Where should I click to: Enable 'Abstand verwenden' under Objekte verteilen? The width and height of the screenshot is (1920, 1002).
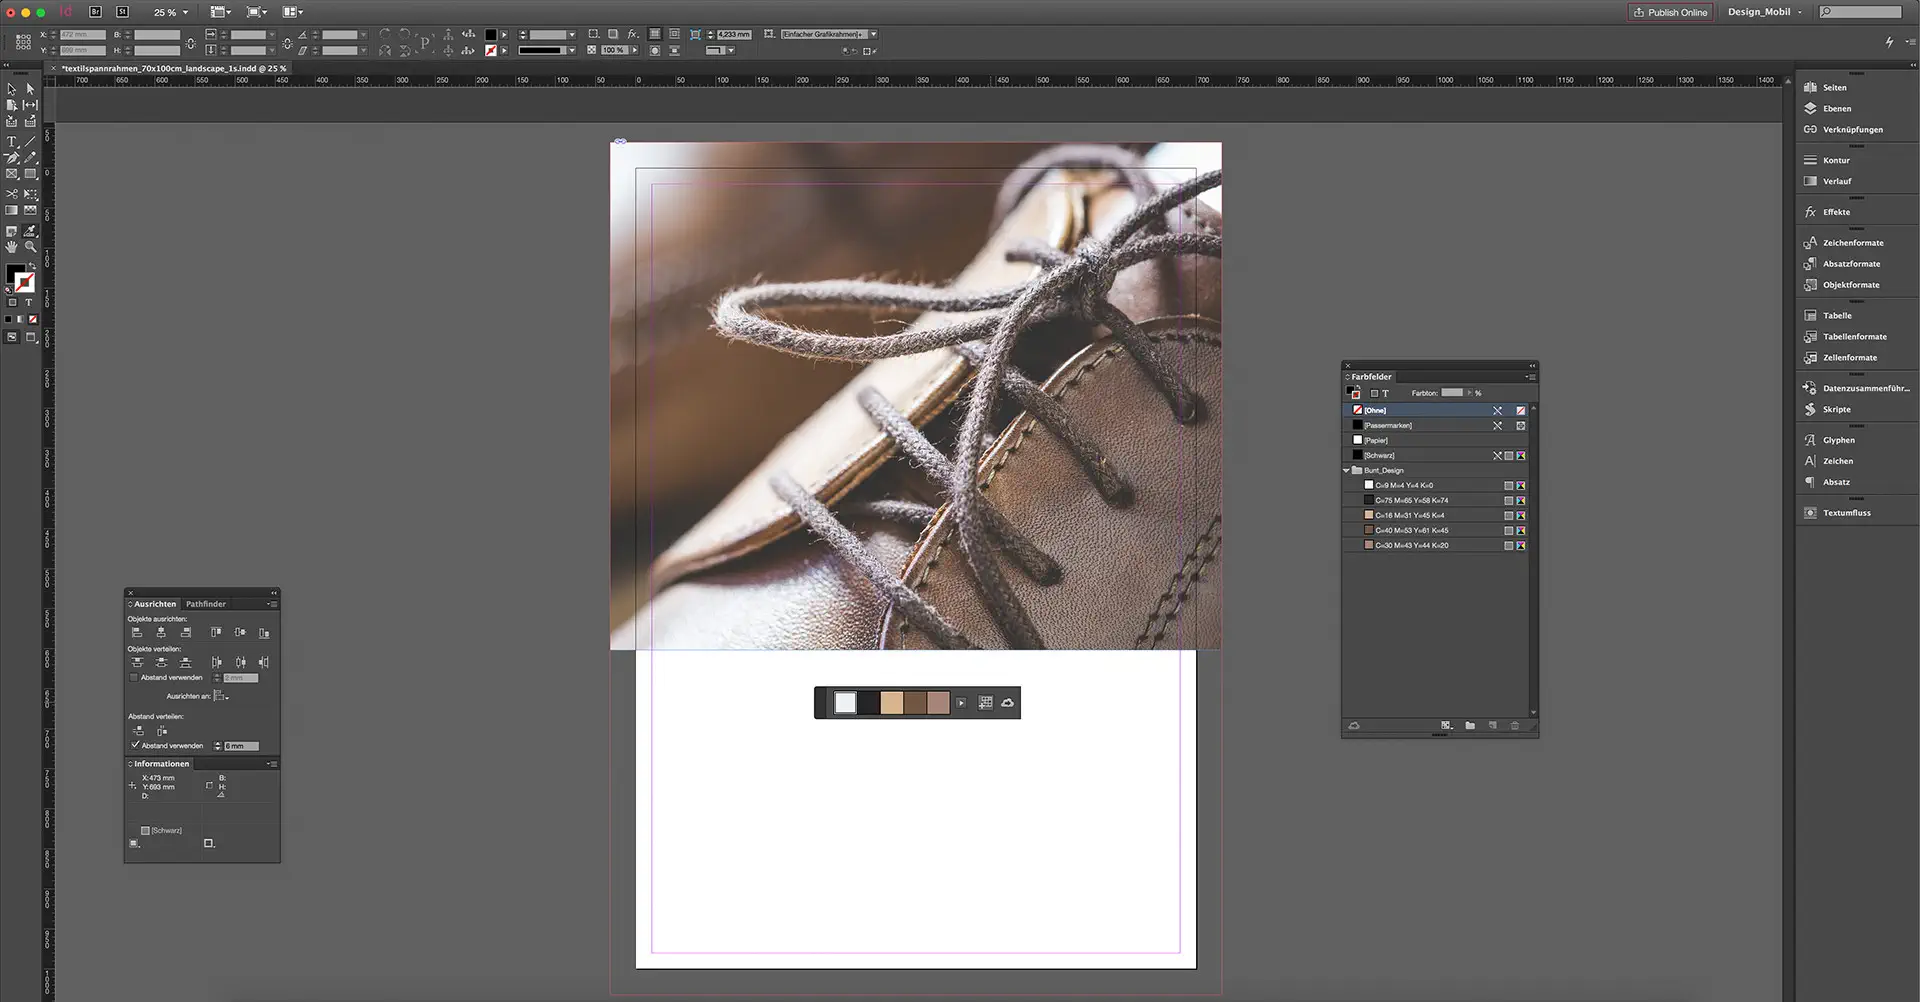(134, 677)
